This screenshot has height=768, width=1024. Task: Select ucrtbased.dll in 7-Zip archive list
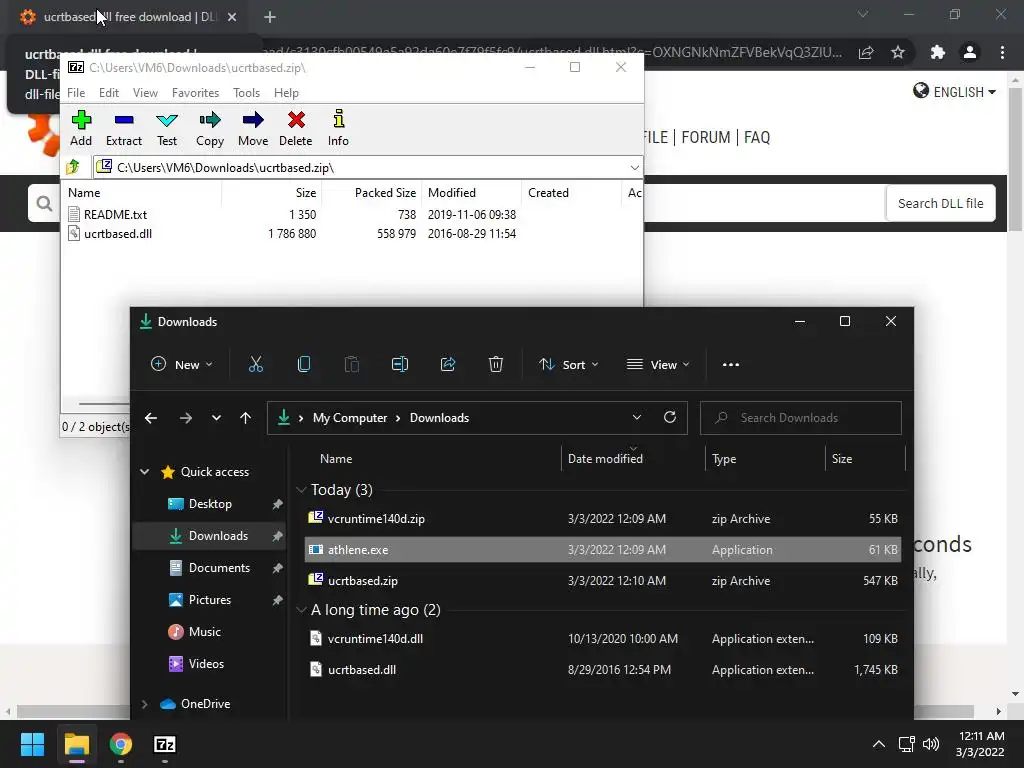(x=118, y=233)
